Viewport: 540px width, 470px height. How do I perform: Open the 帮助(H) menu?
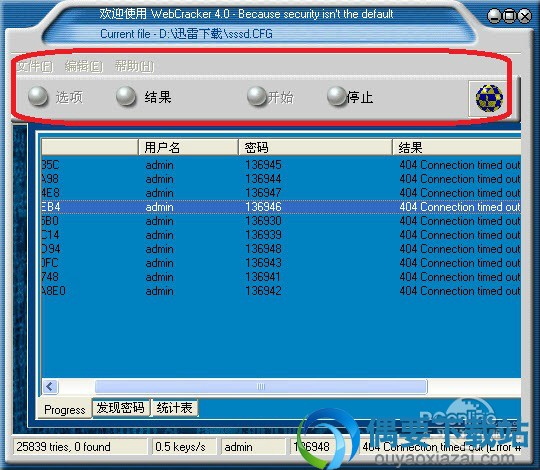[x=135, y=66]
